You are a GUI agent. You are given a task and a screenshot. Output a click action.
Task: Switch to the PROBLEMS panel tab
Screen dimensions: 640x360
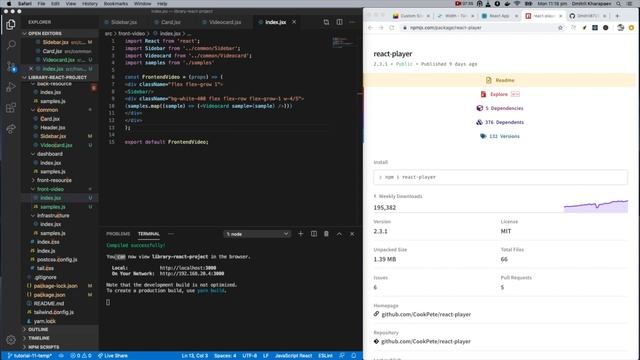click(118, 234)
